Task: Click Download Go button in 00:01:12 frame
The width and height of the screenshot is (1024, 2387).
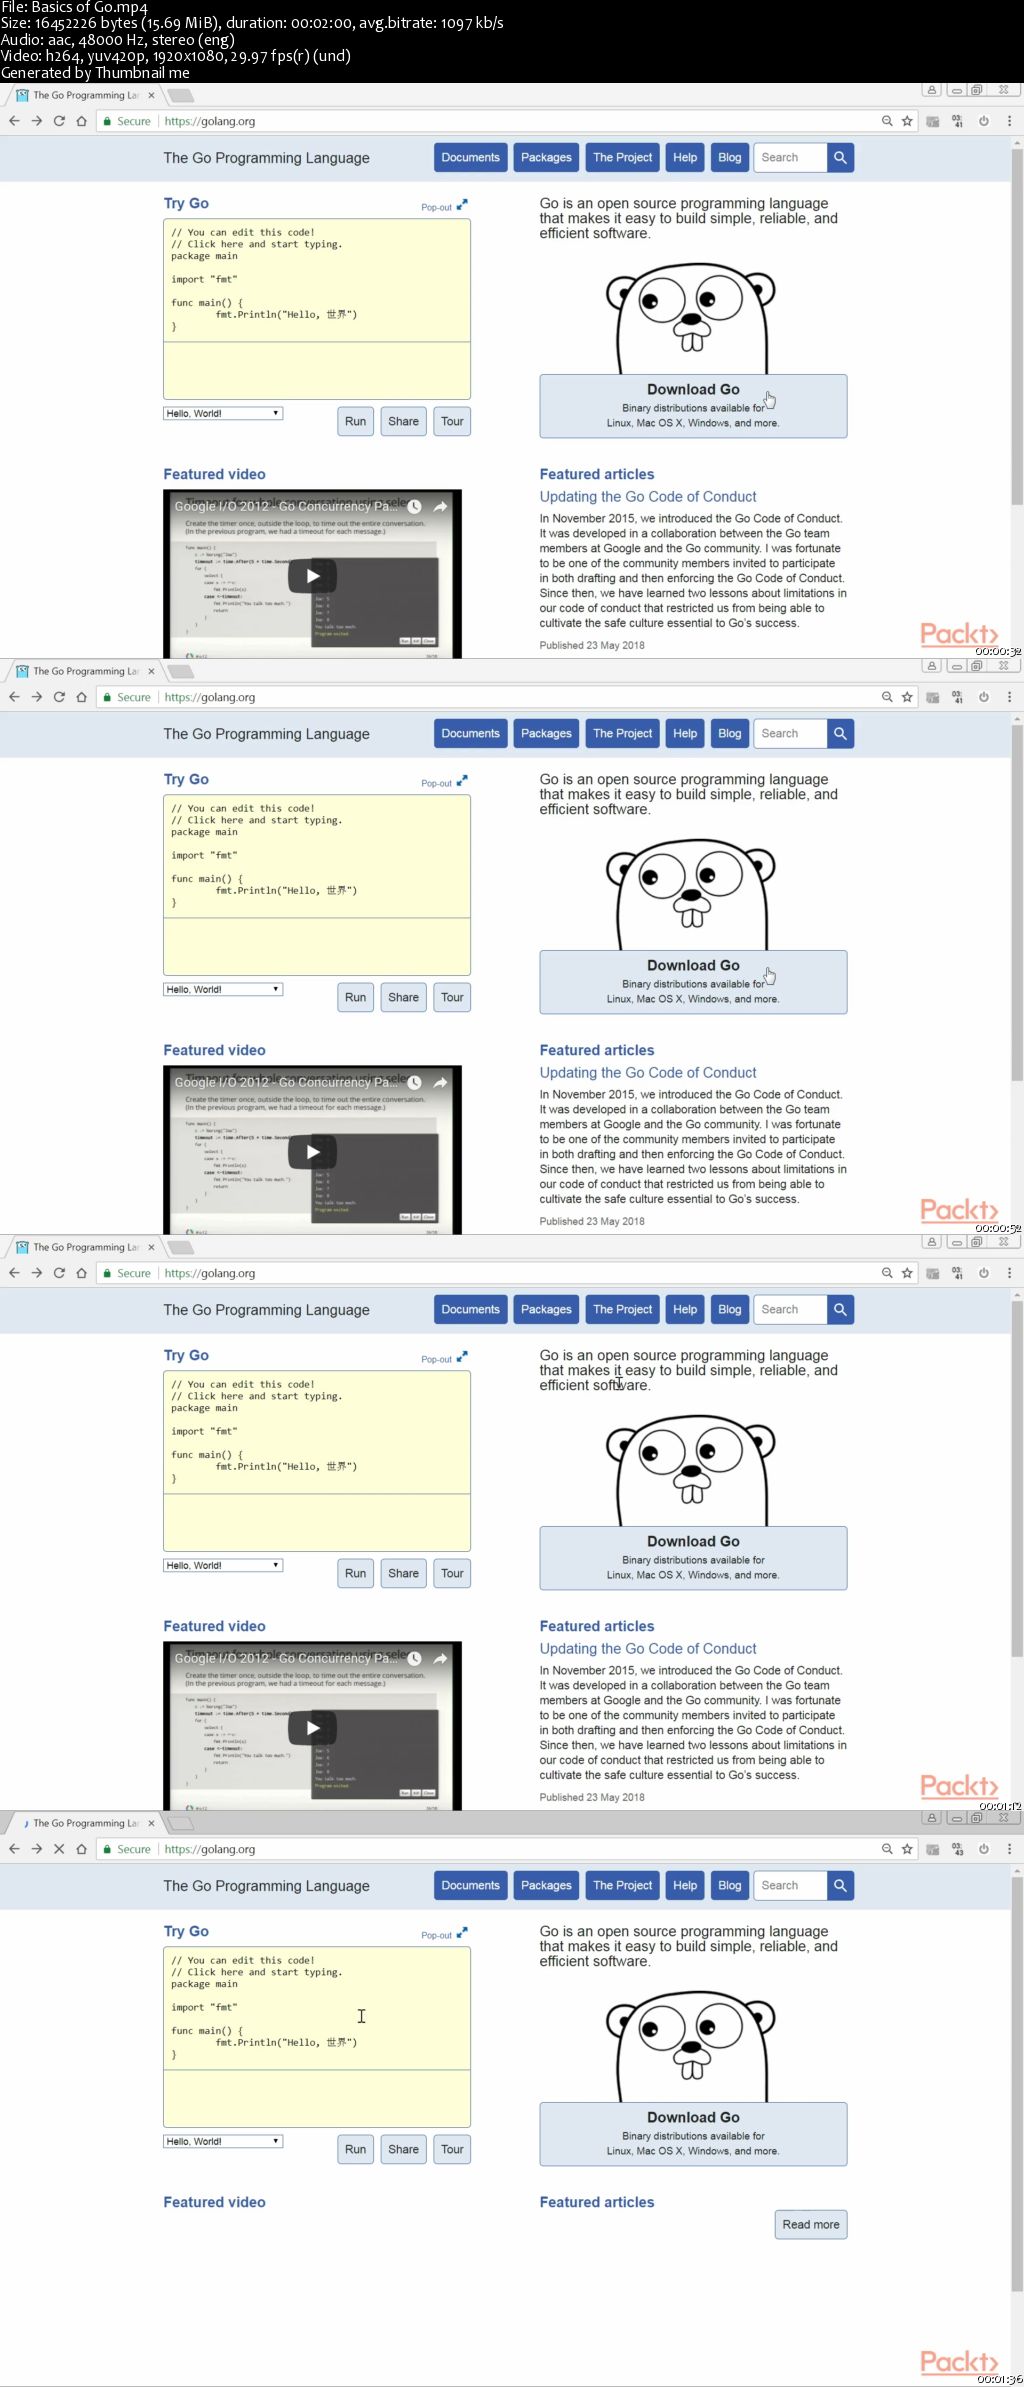Action: click(693, 1558)
